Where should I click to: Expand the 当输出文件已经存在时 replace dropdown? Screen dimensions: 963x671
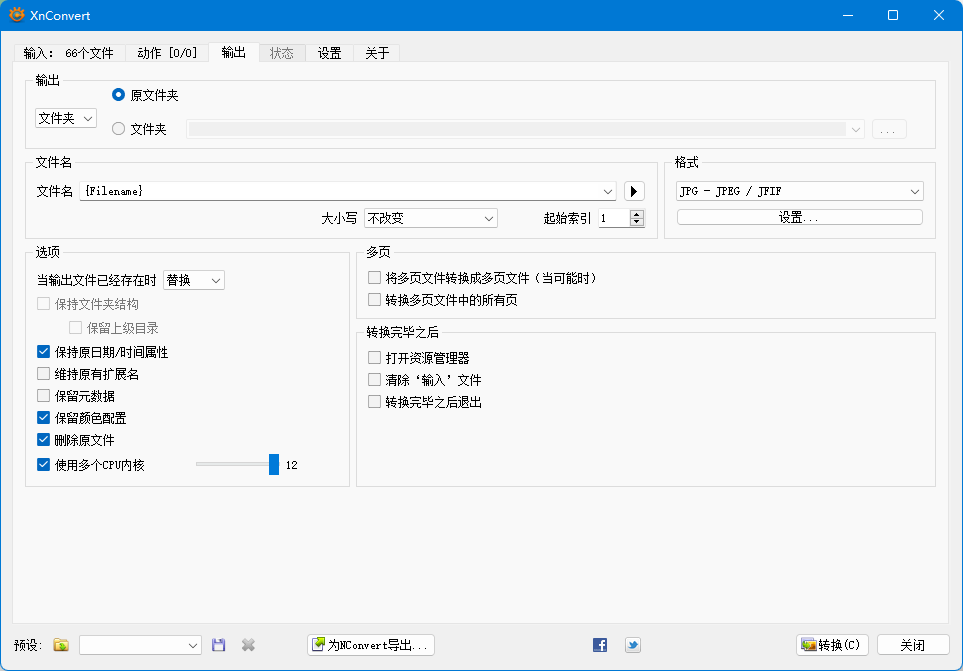[x=192, y=280]
